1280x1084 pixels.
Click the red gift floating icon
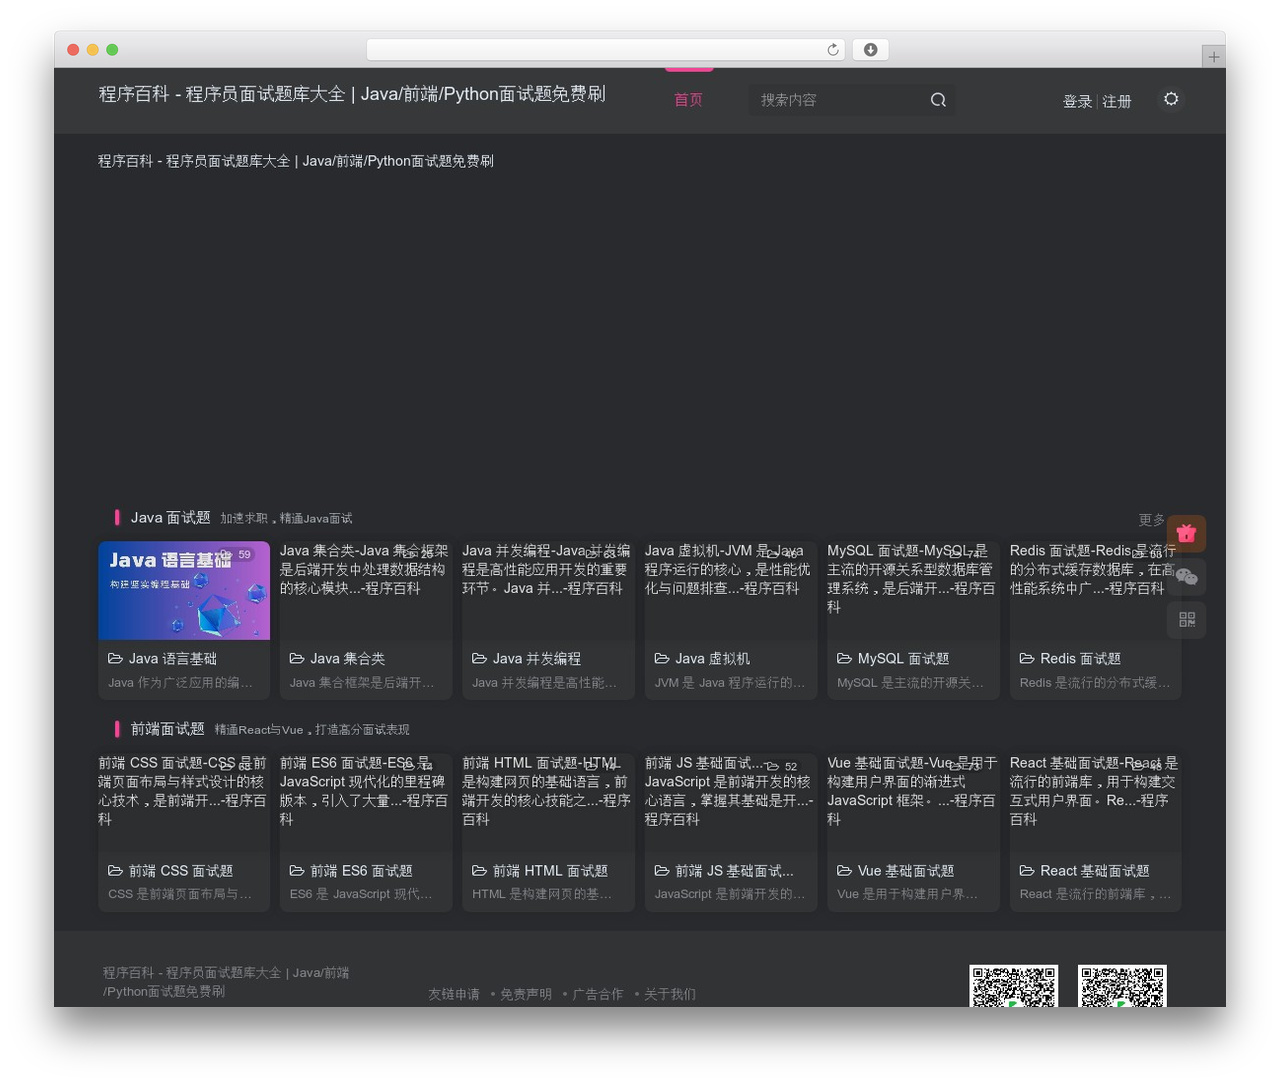click(1186, 534)
